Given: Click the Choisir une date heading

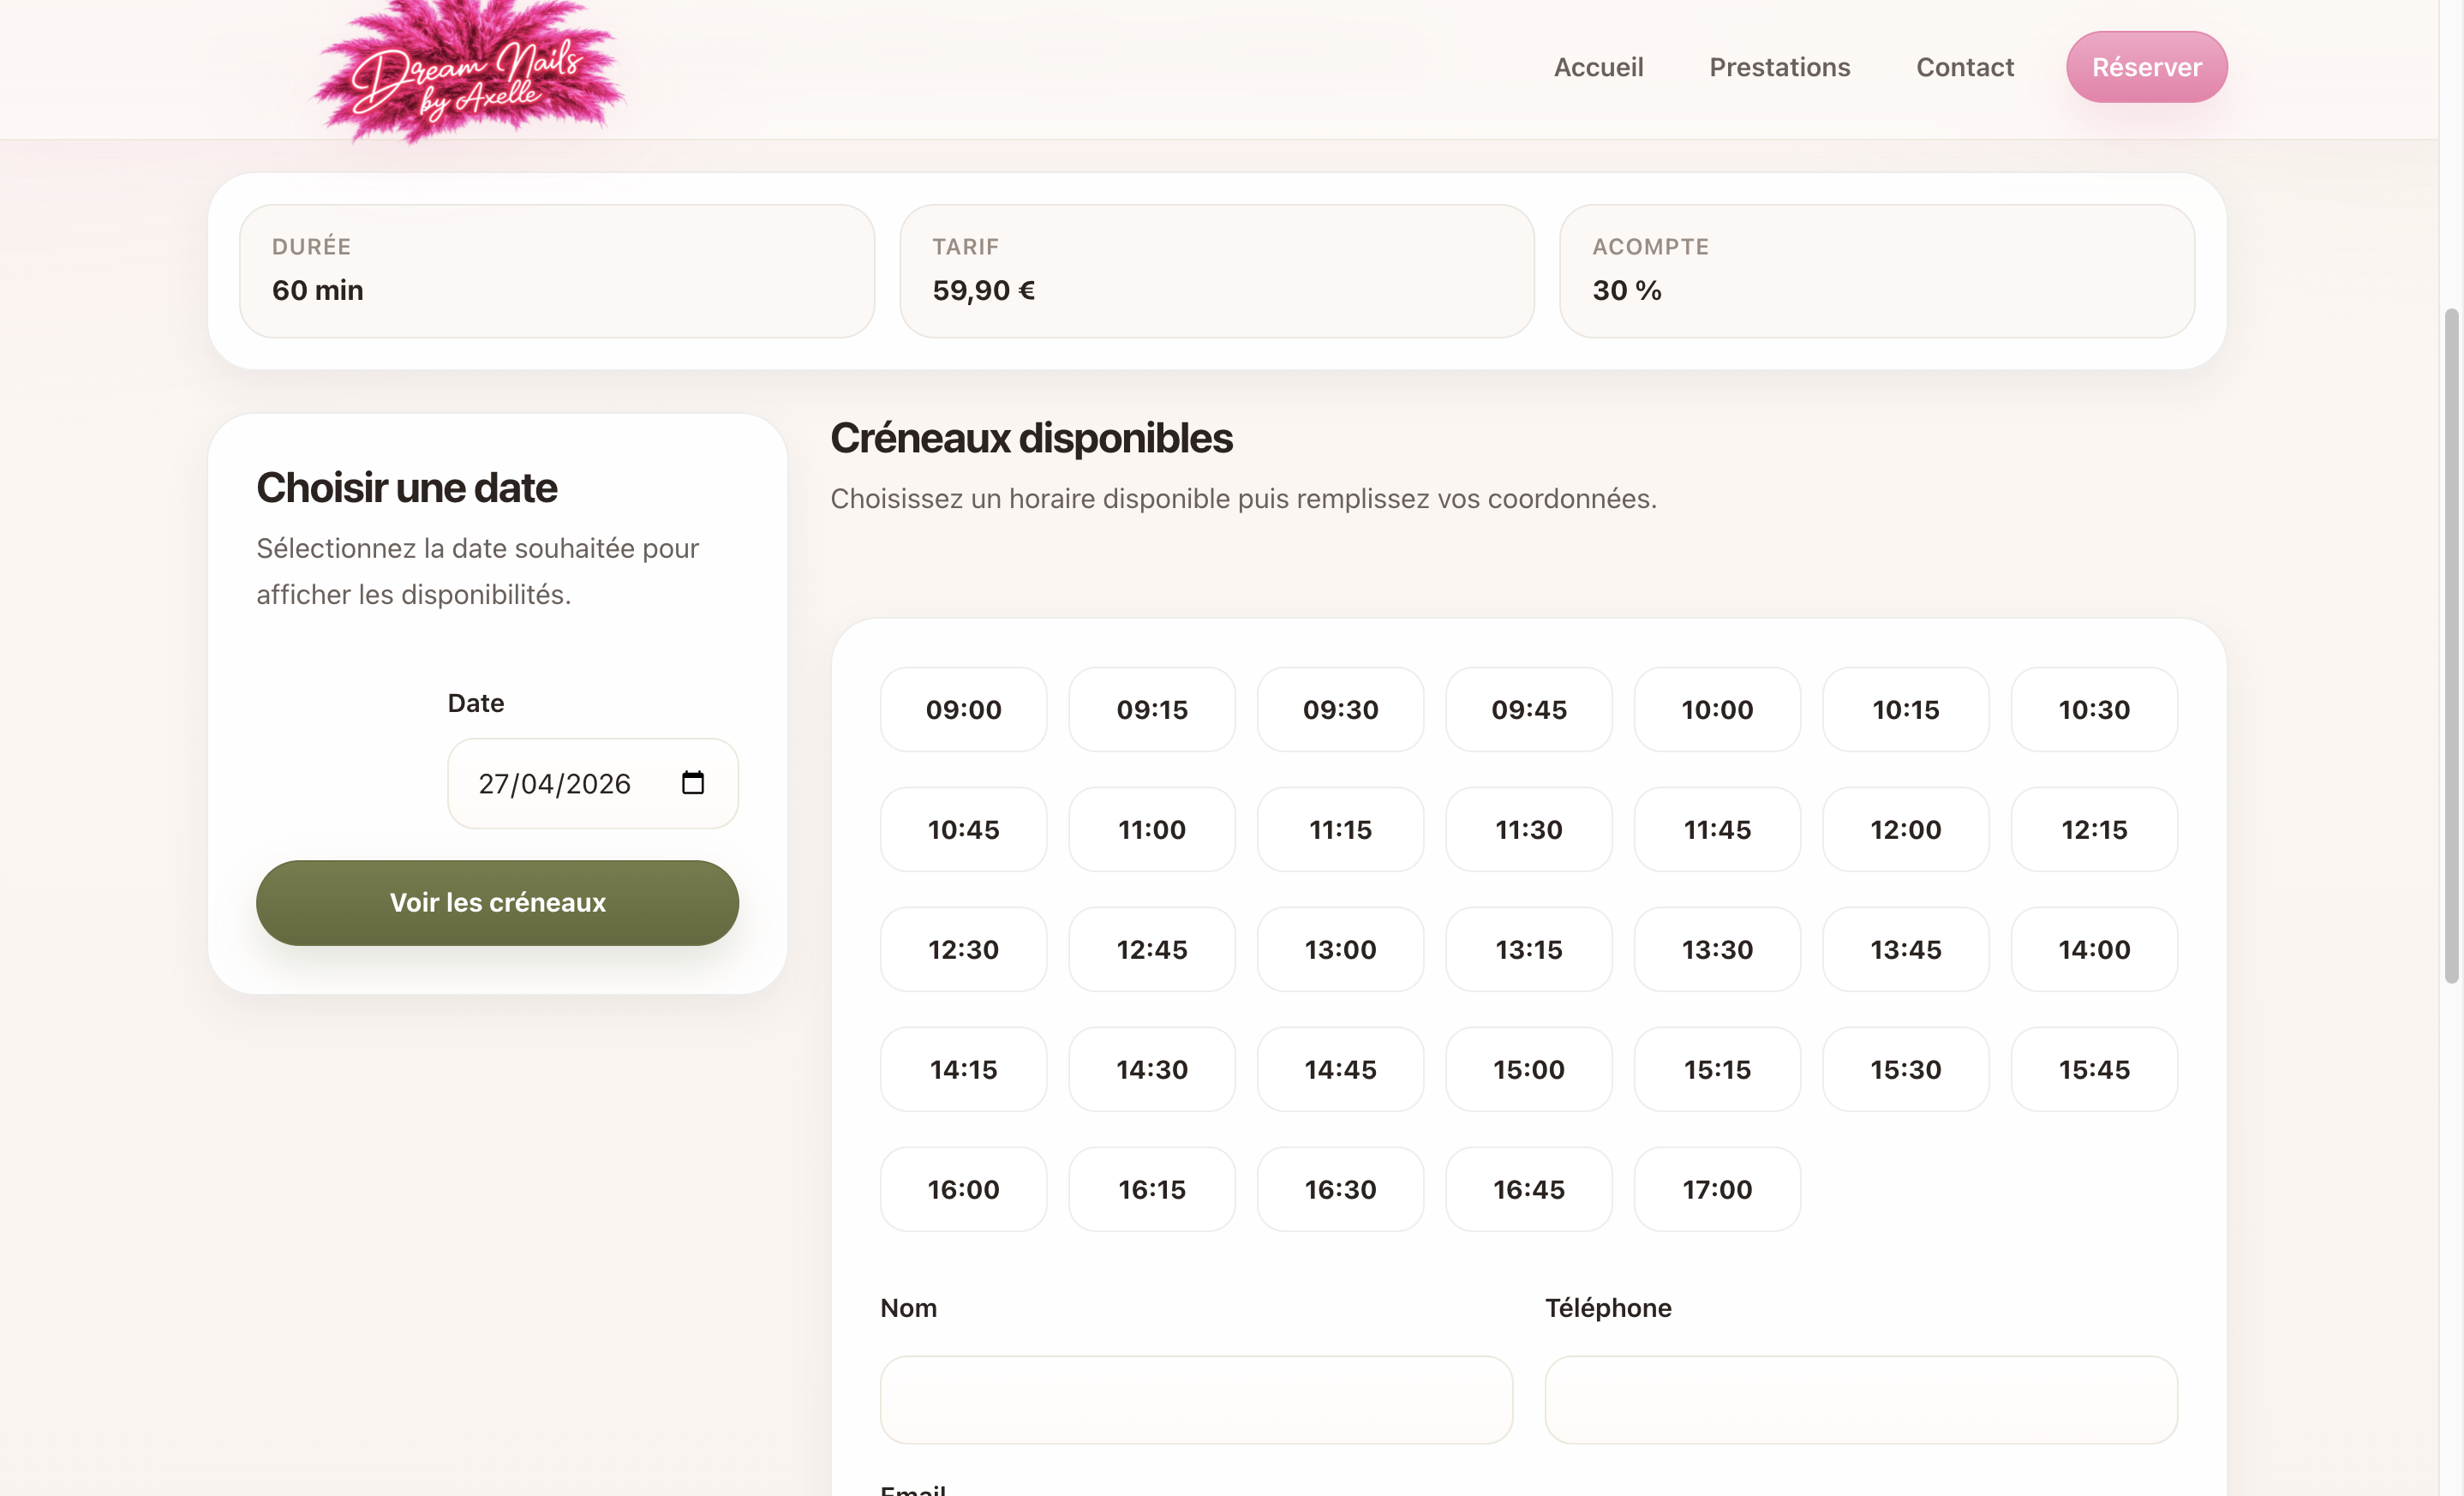Looking at the screenshot, I should [406, 488].
